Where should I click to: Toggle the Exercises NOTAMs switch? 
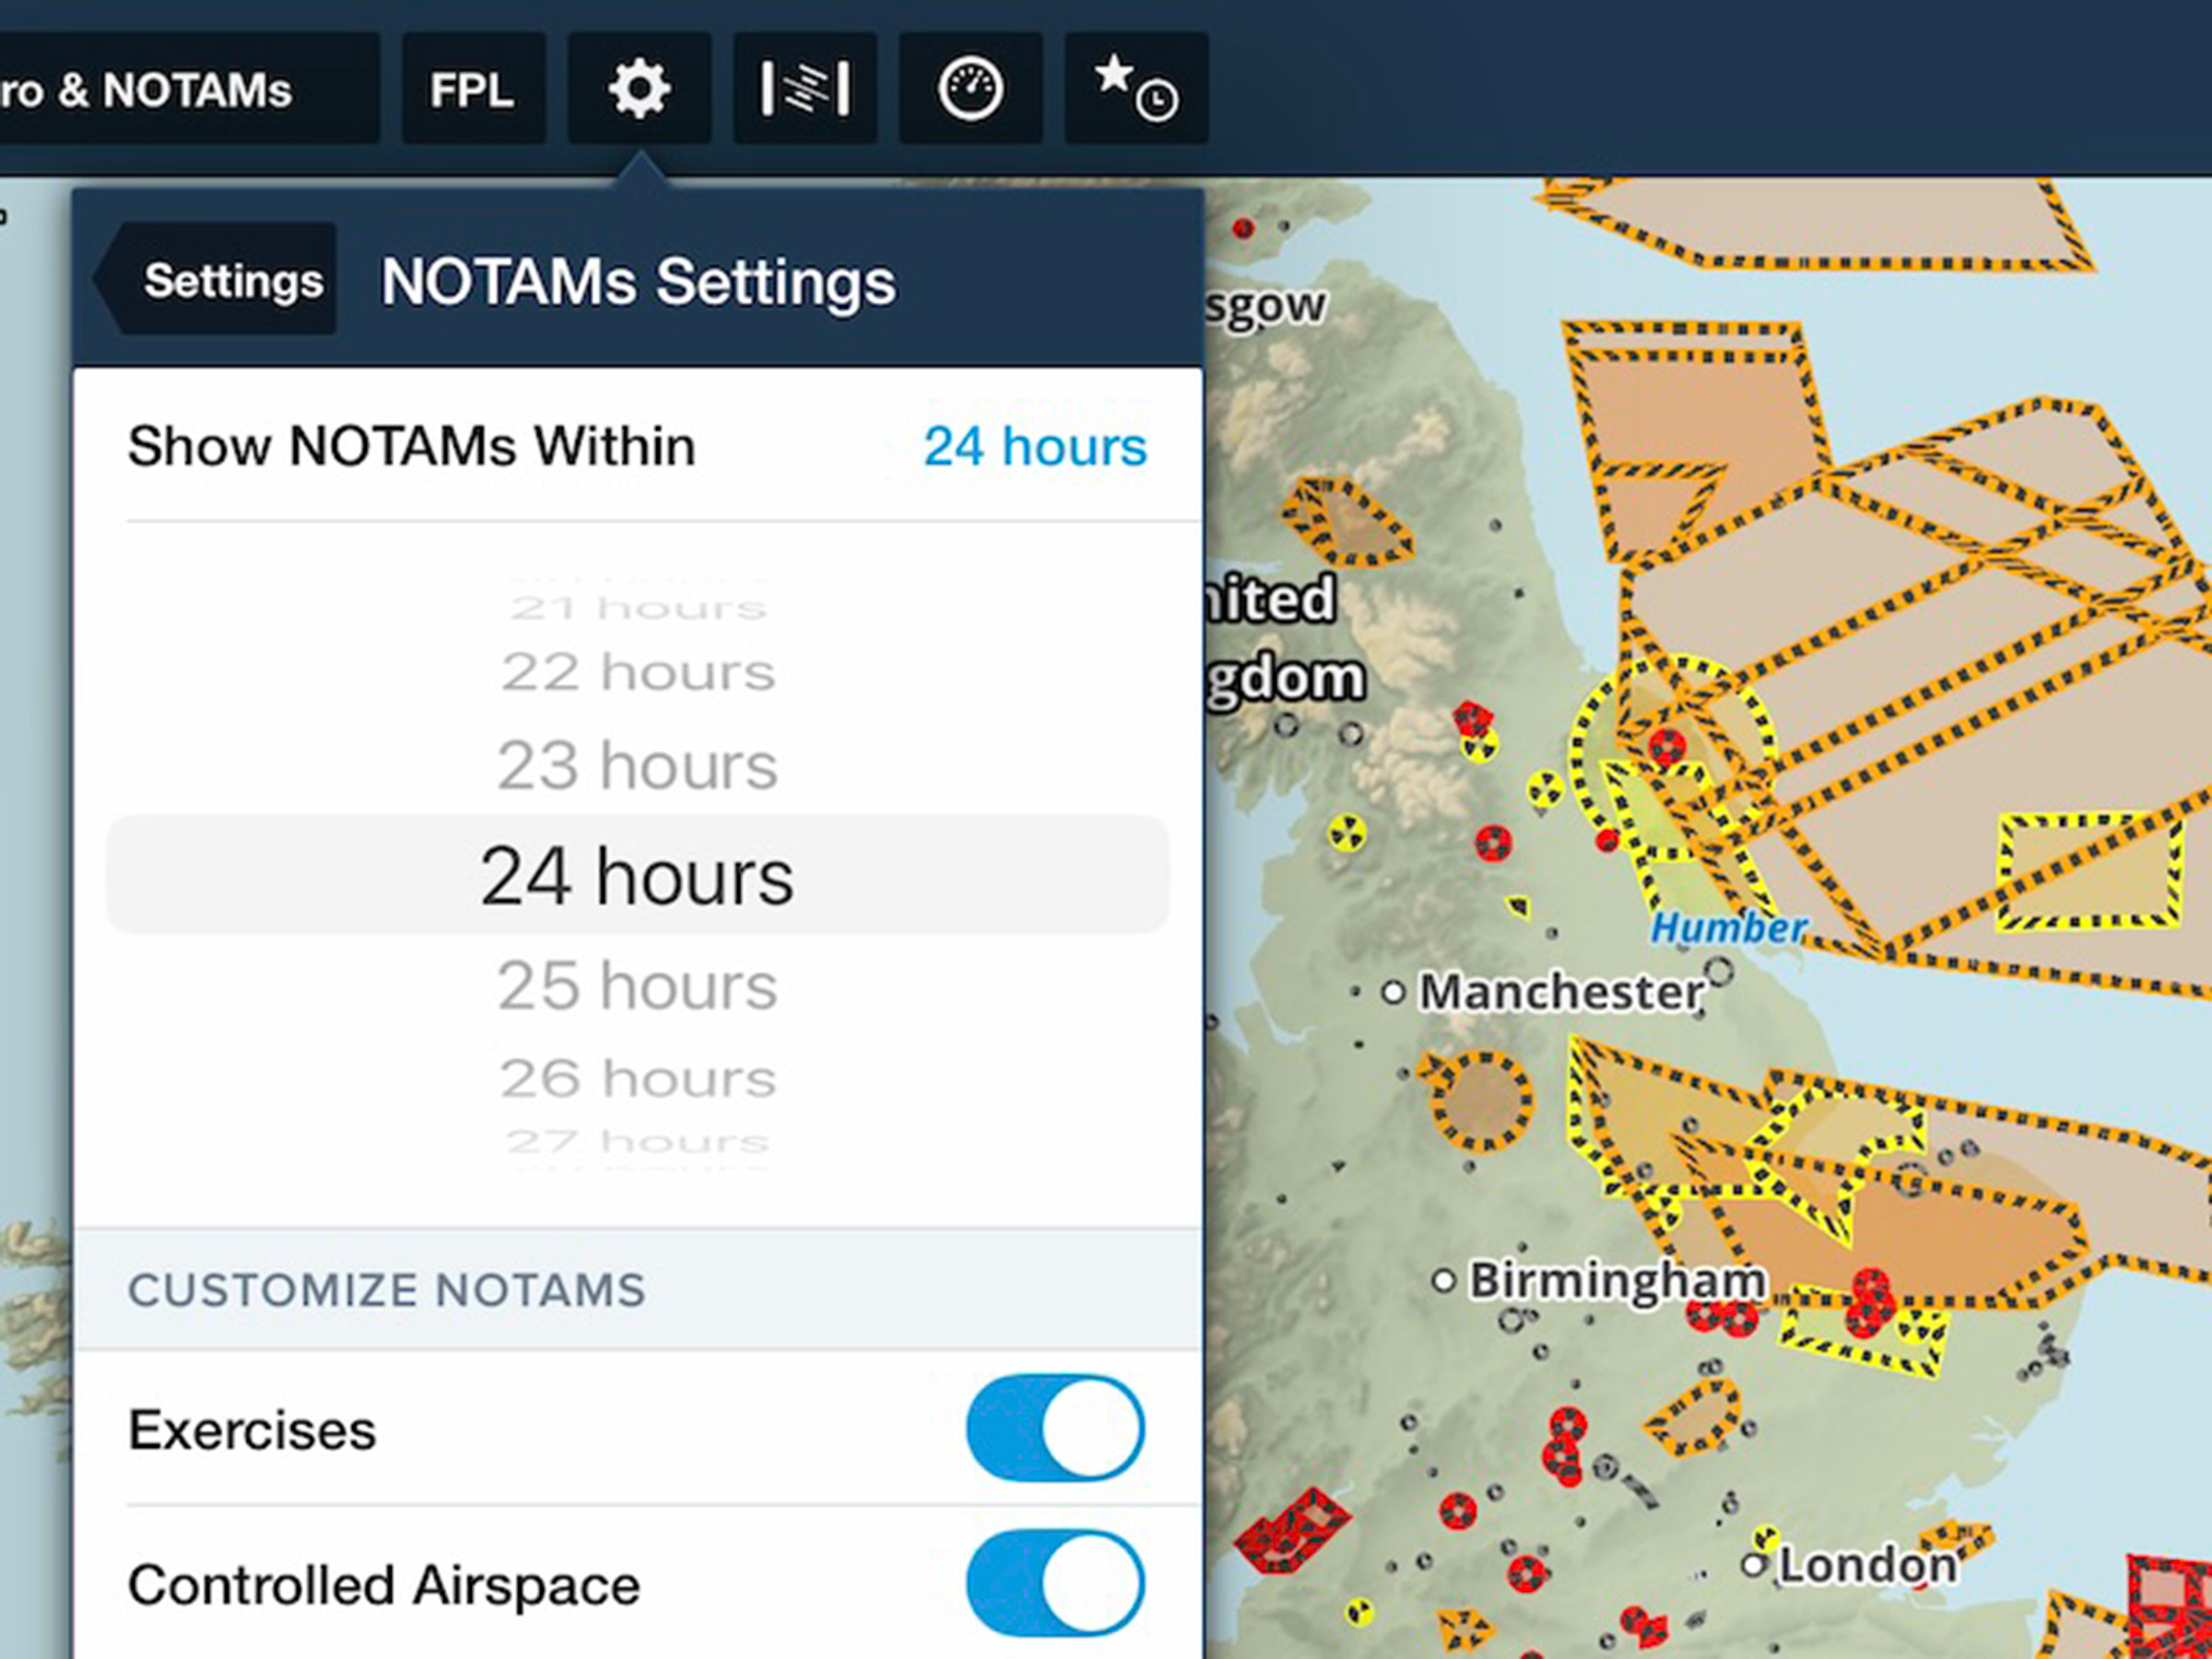[x=1054, y=1428]
